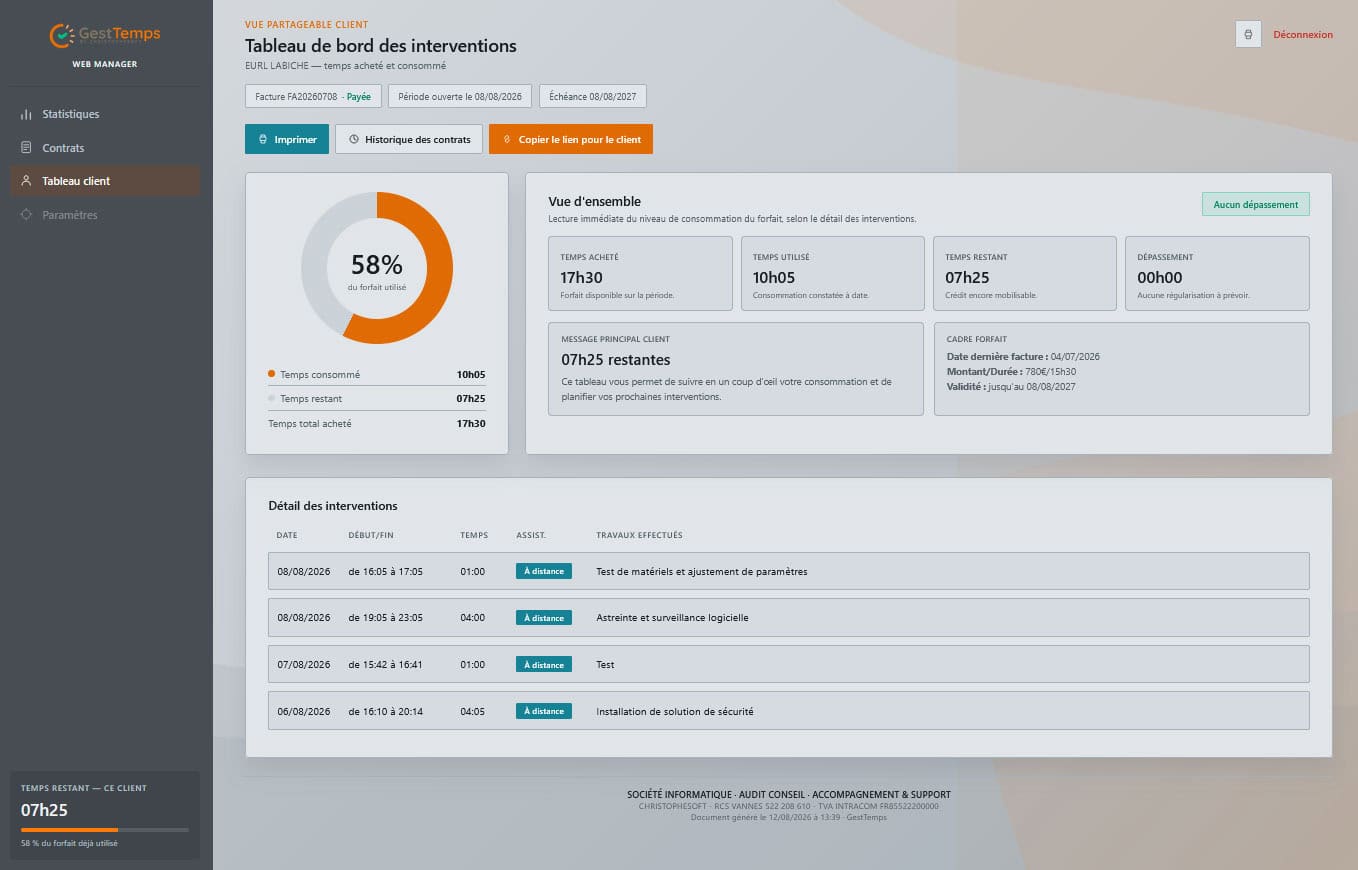This screenshot has height=870, width=1358.
Task: Click the Paramètres gear icon
Action: pos(27,215)
